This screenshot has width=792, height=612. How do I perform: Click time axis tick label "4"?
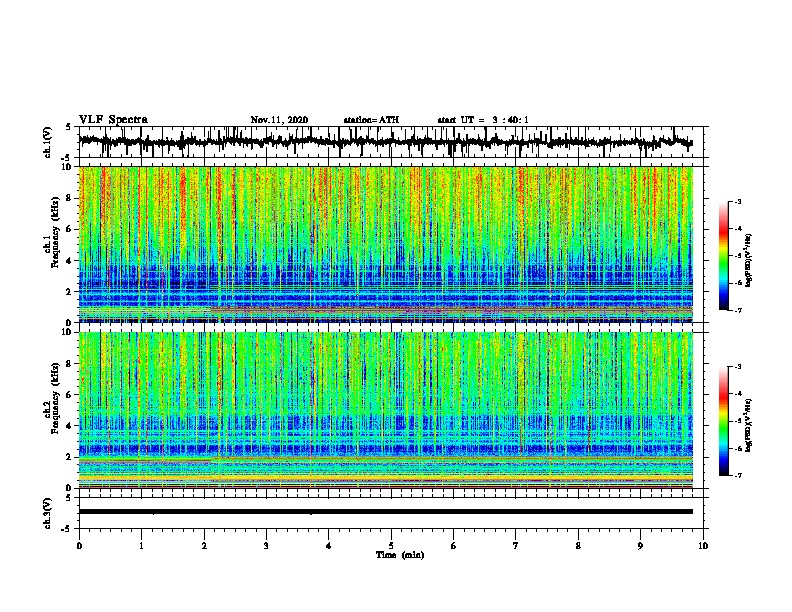(328, 546)
